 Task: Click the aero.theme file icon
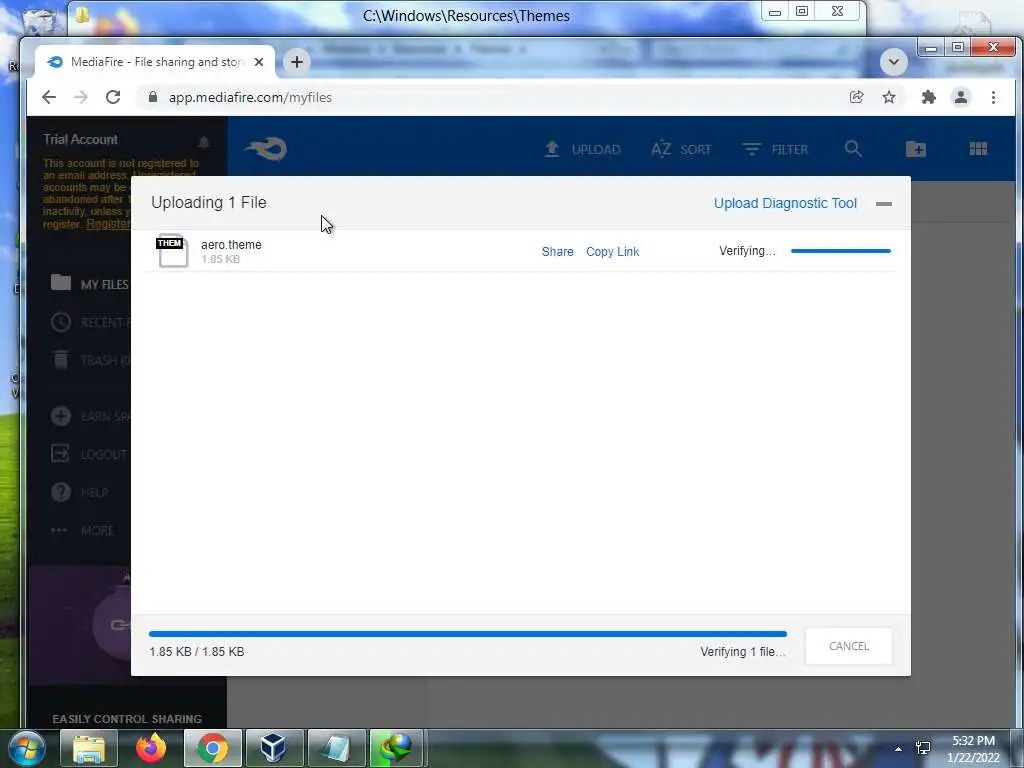tap(172, 251)
